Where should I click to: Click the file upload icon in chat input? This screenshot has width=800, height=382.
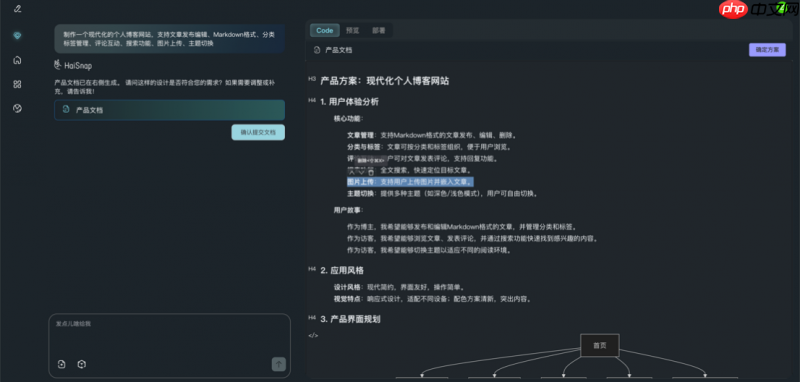pos(62,364)
